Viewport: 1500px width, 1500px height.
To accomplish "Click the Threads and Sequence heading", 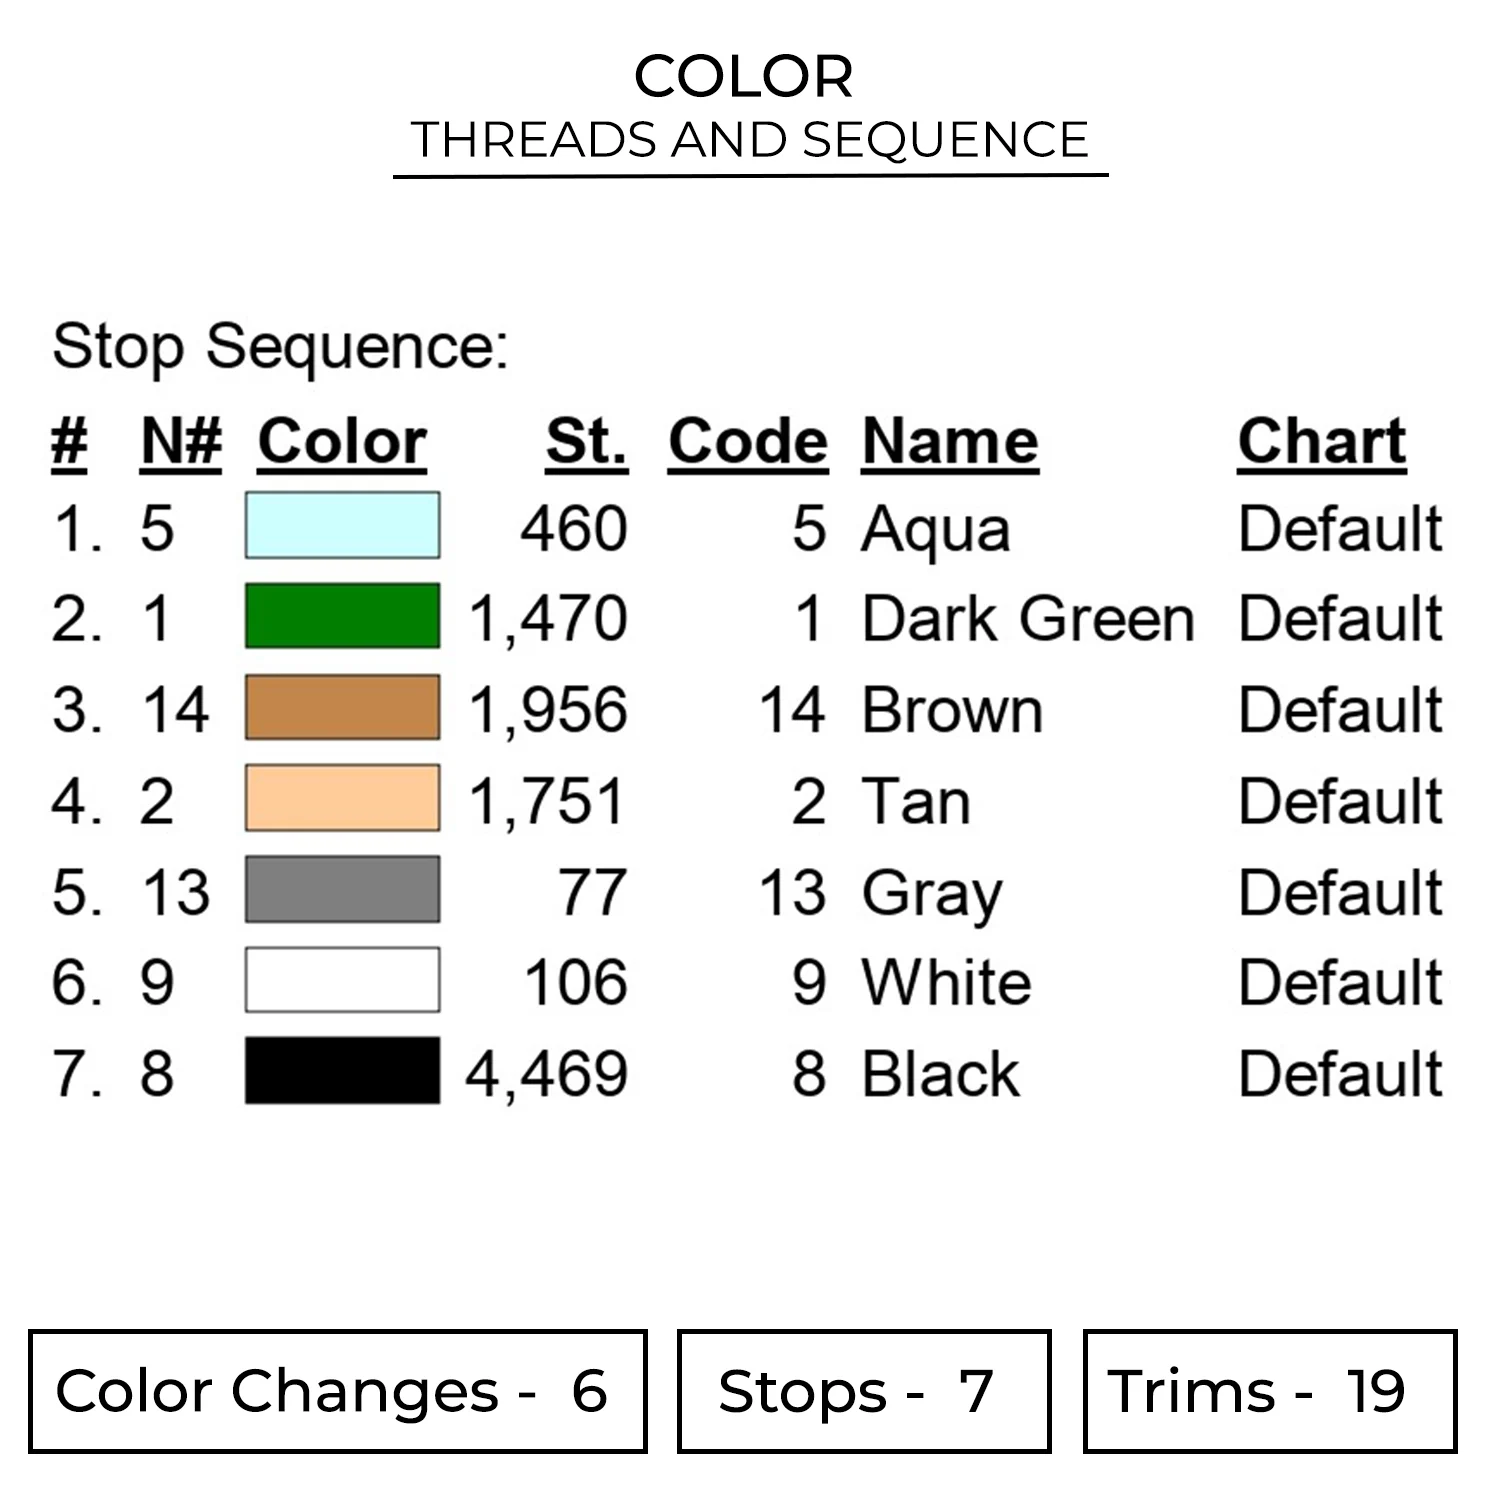I will pyautogui.click(x=750, y=139).
